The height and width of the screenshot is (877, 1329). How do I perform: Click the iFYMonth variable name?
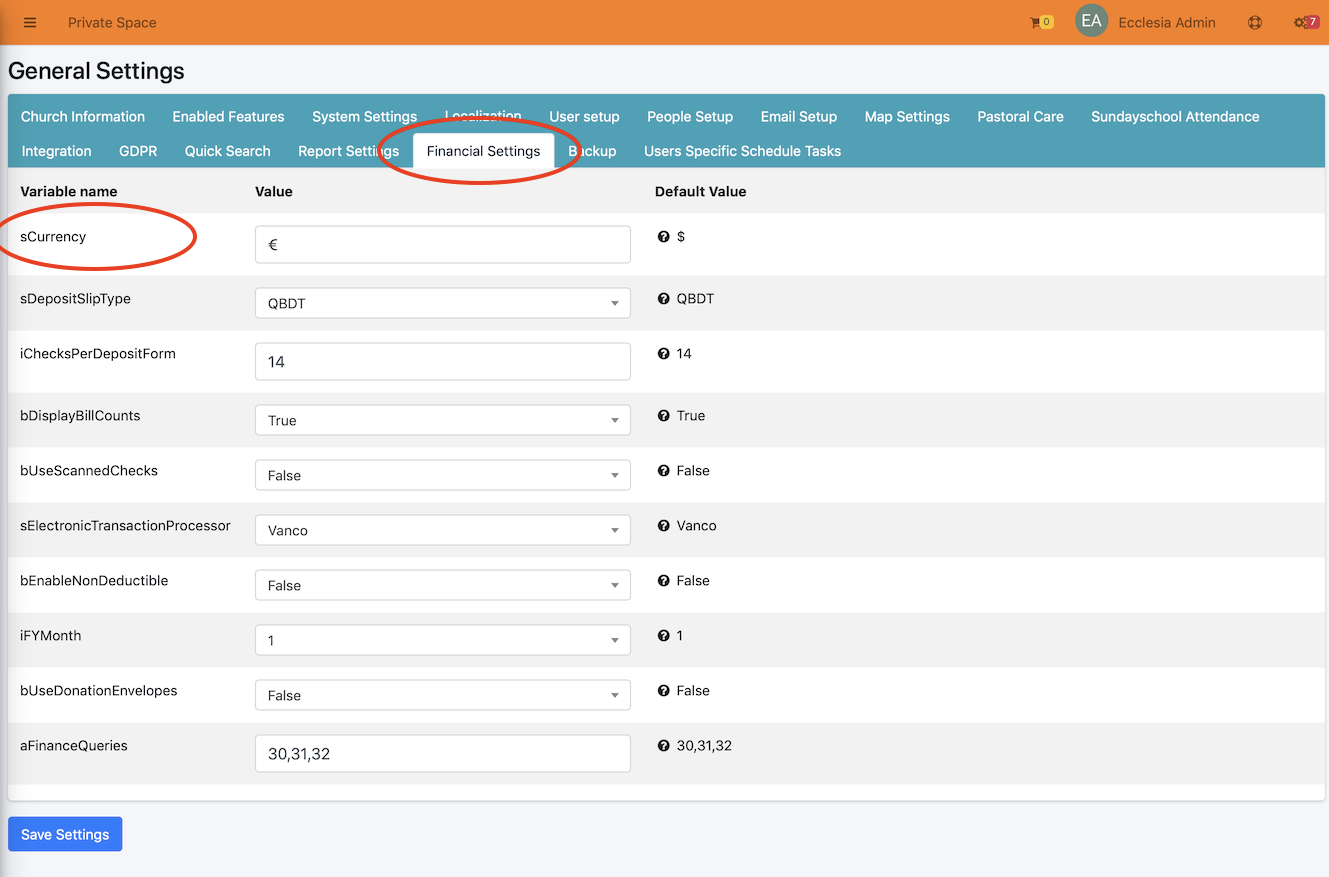(51, 636)
